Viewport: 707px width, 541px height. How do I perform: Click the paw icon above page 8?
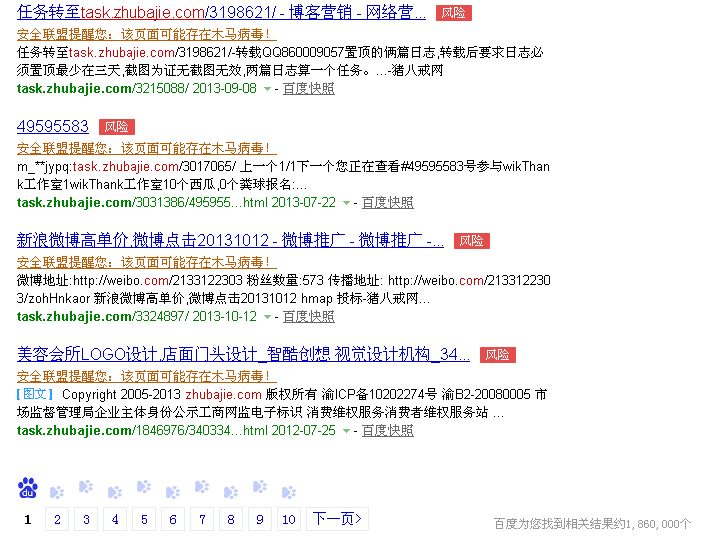[x=230, y=492]
